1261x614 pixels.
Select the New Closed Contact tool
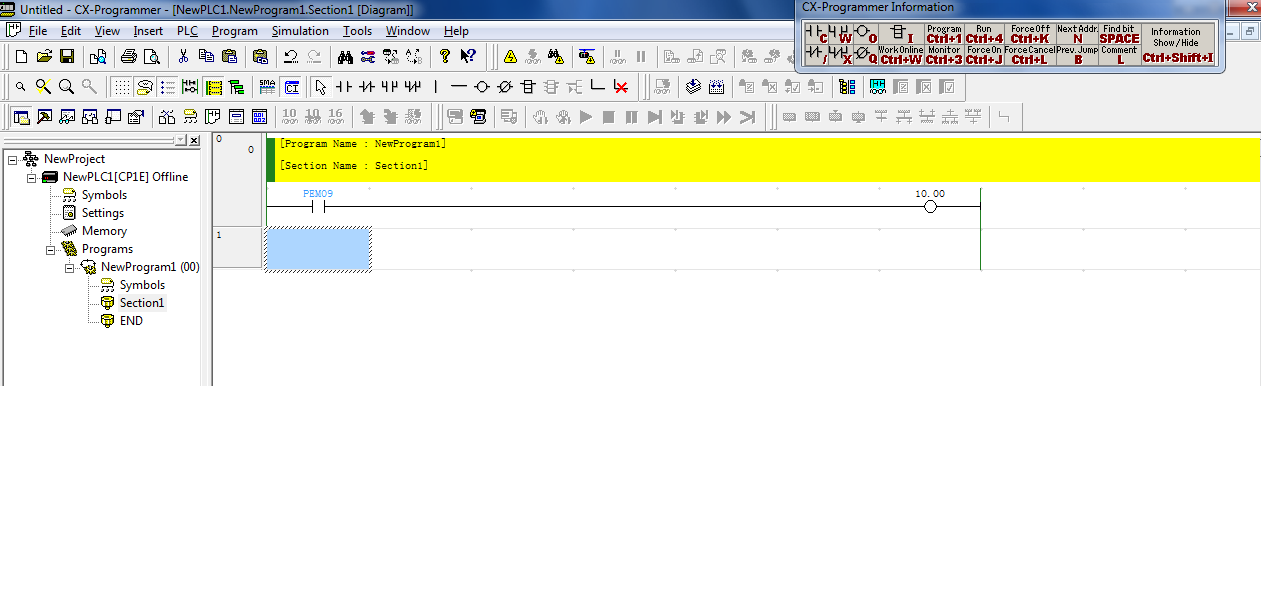click(366, 87)
